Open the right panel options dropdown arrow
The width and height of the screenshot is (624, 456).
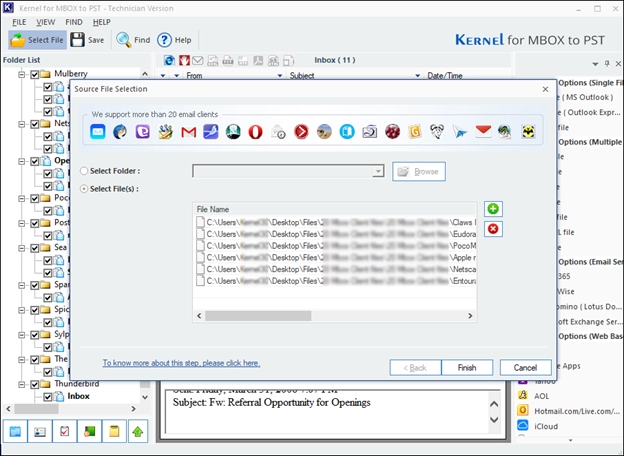pyautogui.click(x=595, y=64)
